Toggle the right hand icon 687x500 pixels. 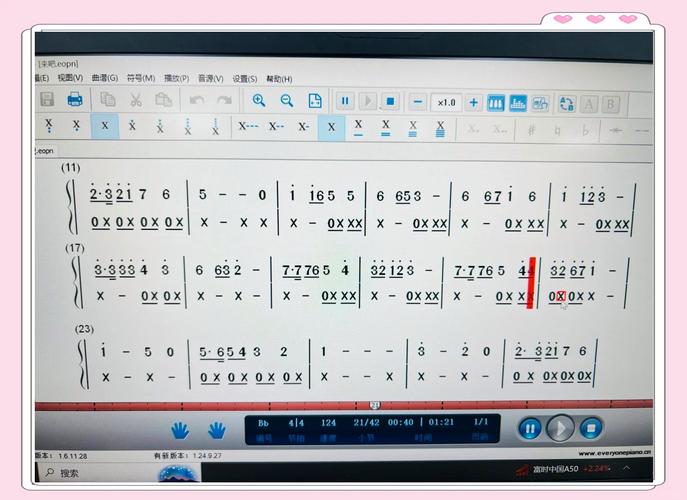pyautogui.click(x=216, y=431)
